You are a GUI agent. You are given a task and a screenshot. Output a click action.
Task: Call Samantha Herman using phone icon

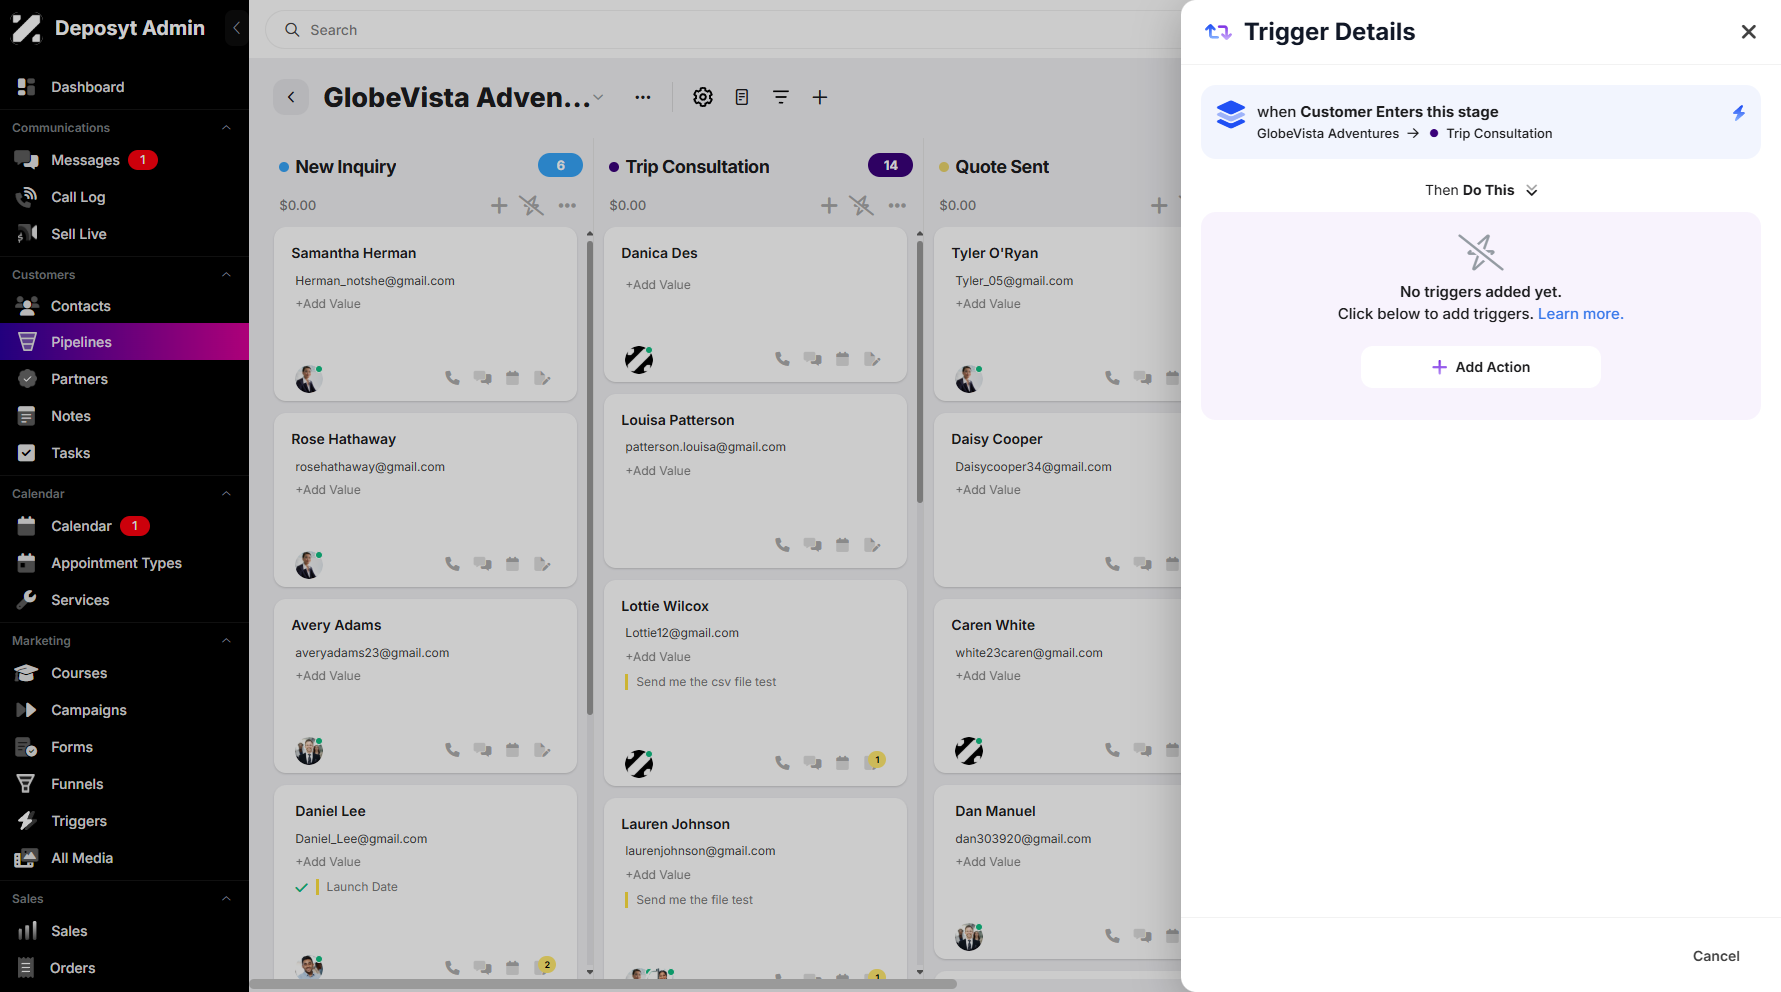[452, 378]
